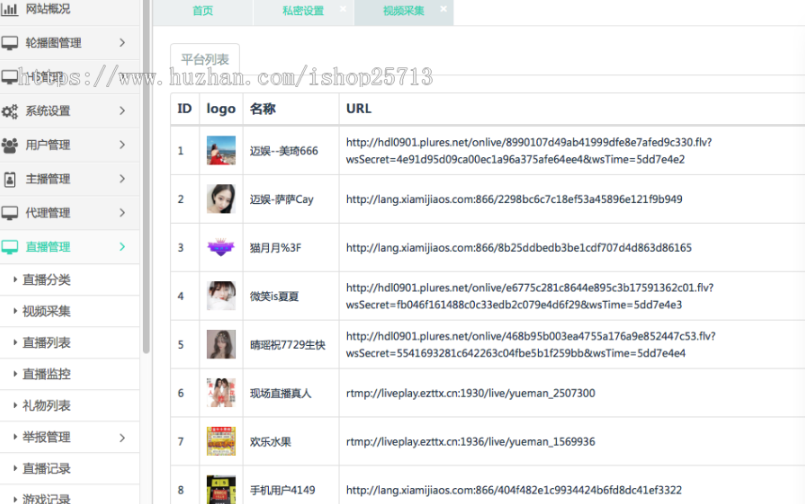The image size is (805, 504).
Task: Click the 轮播图管理 monitor icon
Action: point(9,43)
